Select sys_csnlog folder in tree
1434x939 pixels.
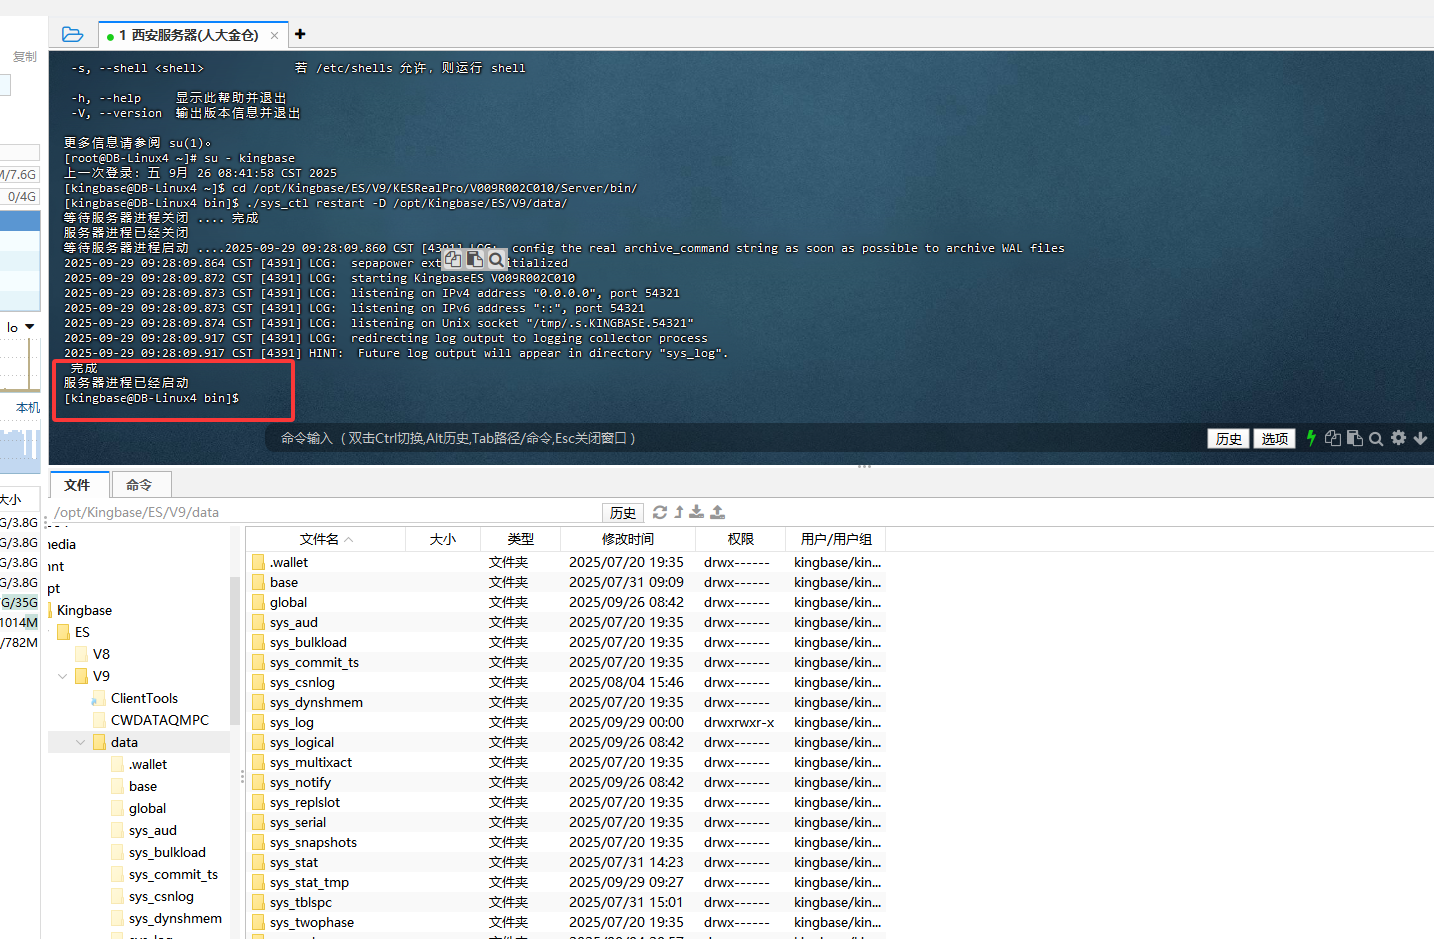161,896
